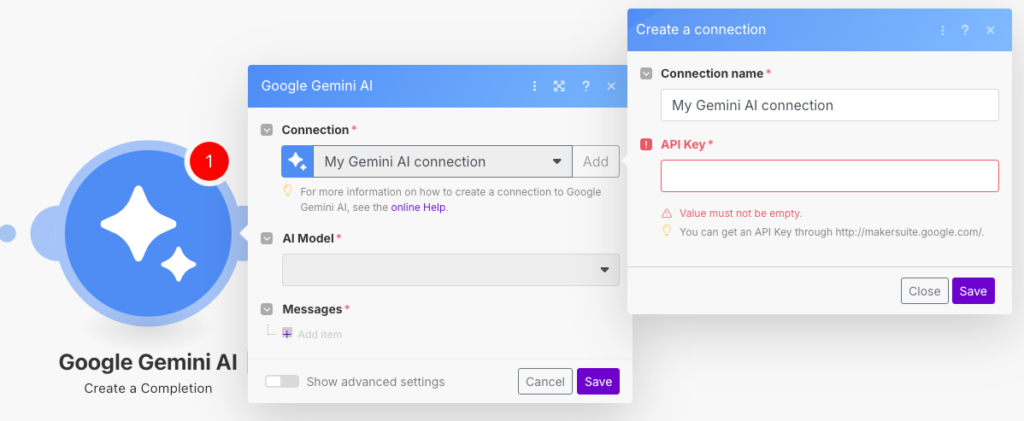The image size is (1024, 421).
Task: Collapse the Connection name field toggle
Action: pos(646,74)
